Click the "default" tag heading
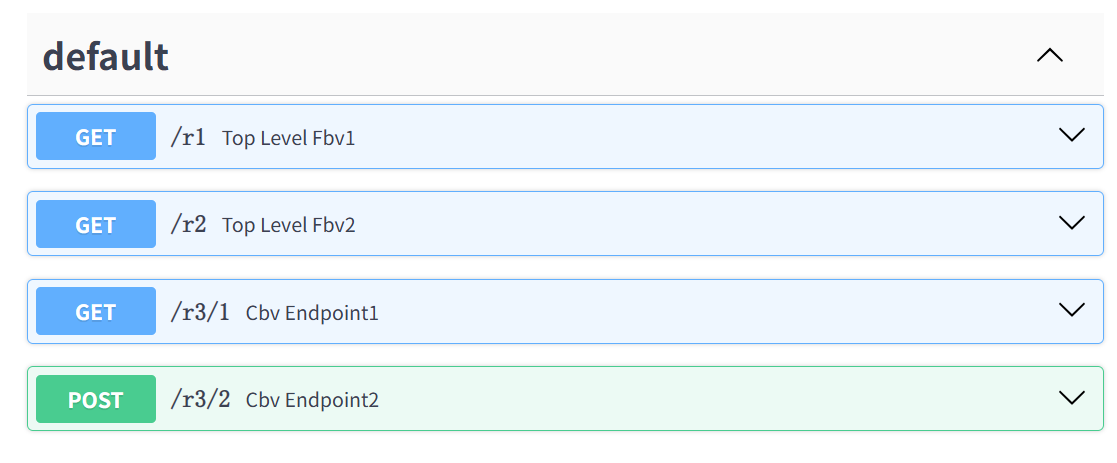 coord(105,57)
